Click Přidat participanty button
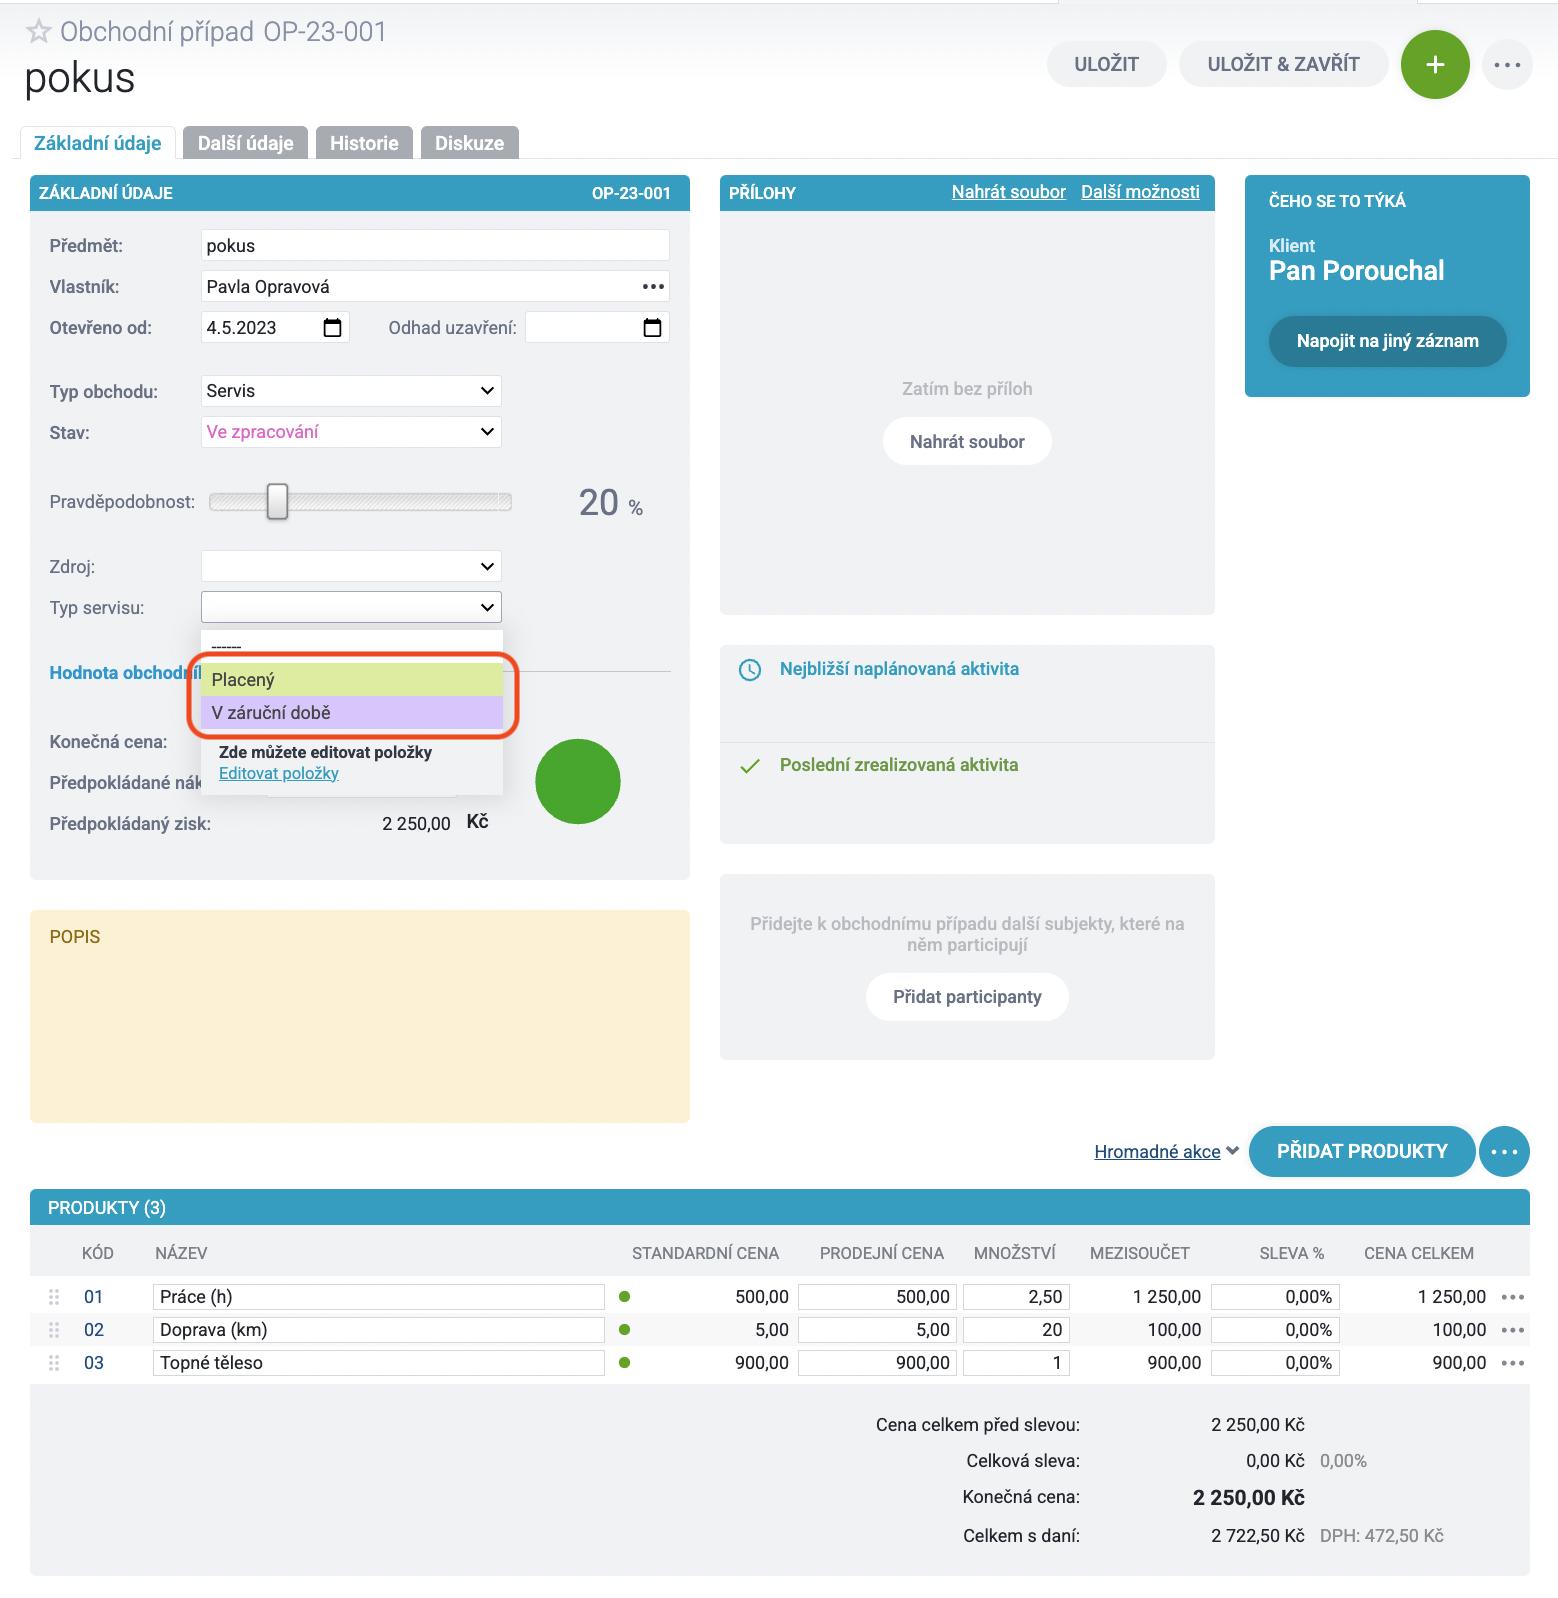This screenshot has width=1558, height=1598. click(967, 997)
